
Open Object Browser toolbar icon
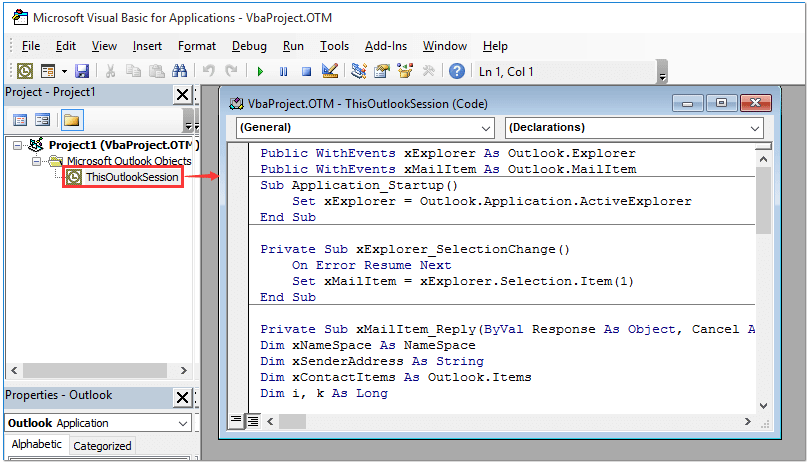coord(405,71)
